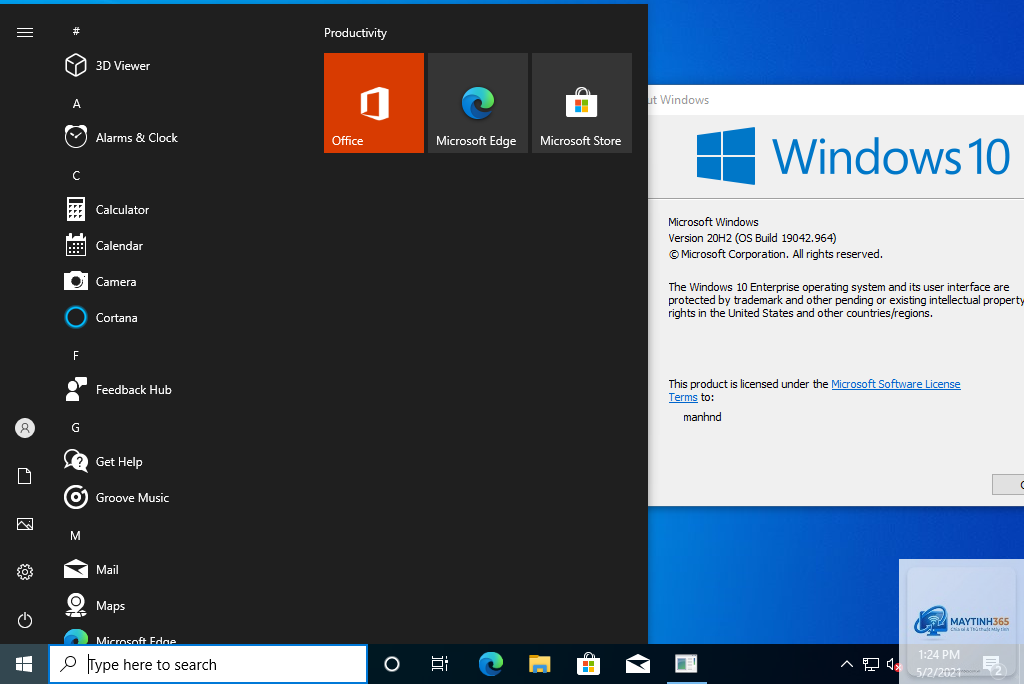This screenshot has height=684, width=1024.
Task: Click the 'G' letter group header
Action: (76, 427)
